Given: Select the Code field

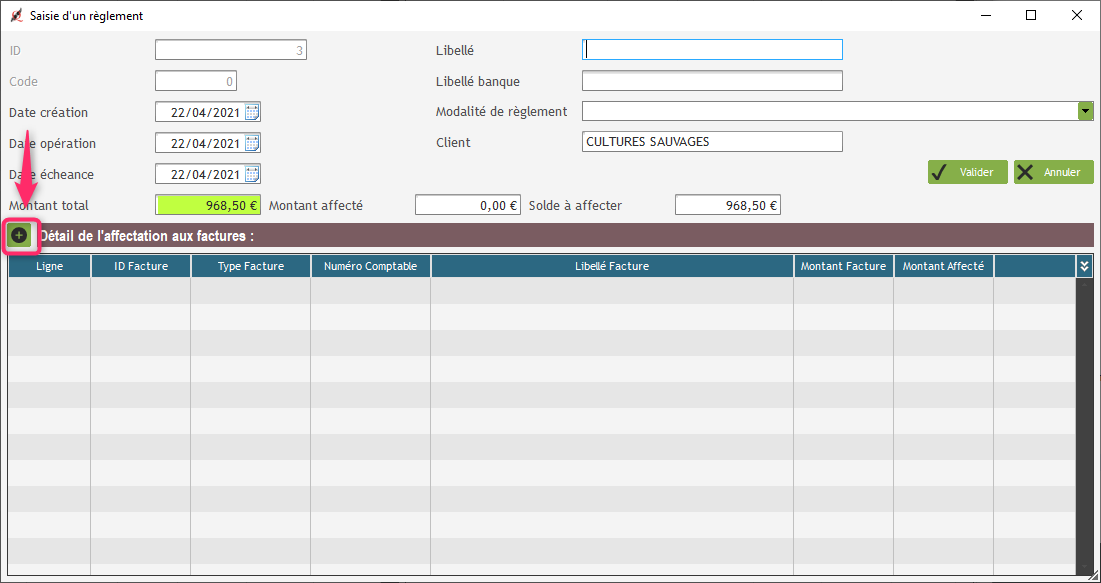Looking at the screenshot, I should 196,81.
